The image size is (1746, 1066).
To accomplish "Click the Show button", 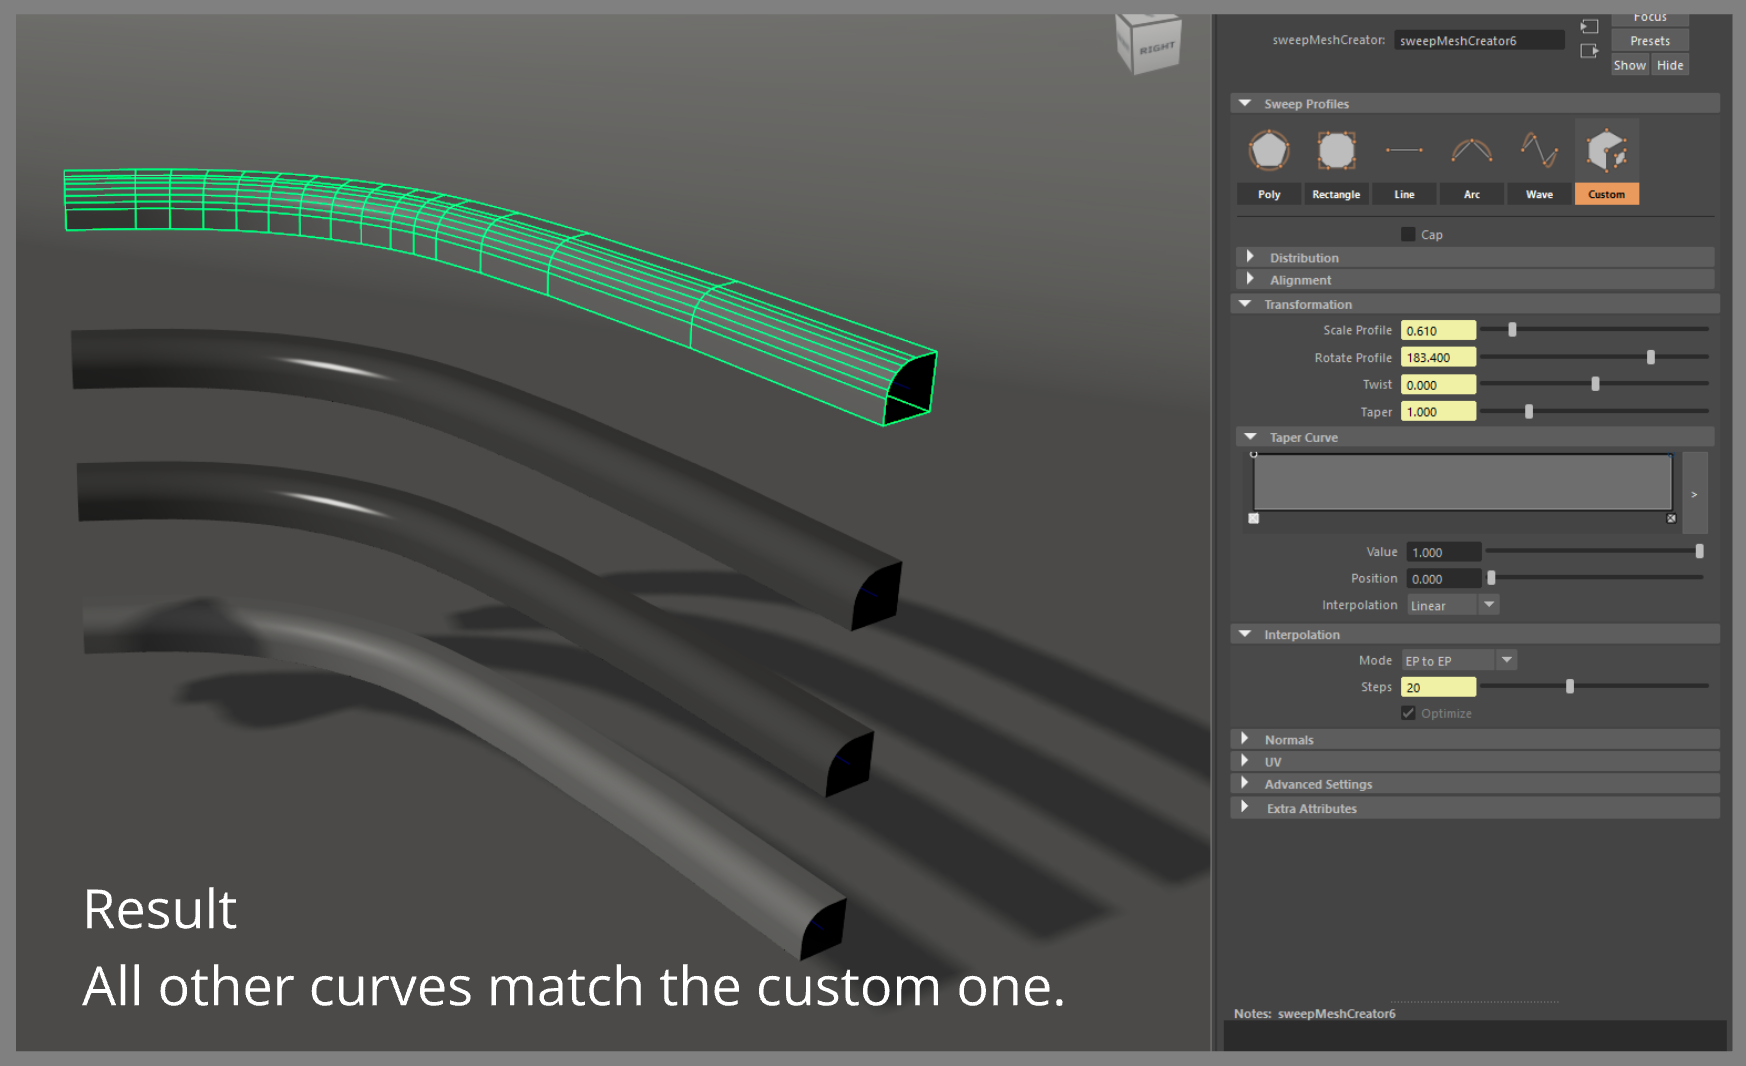I will [1629, 65].
